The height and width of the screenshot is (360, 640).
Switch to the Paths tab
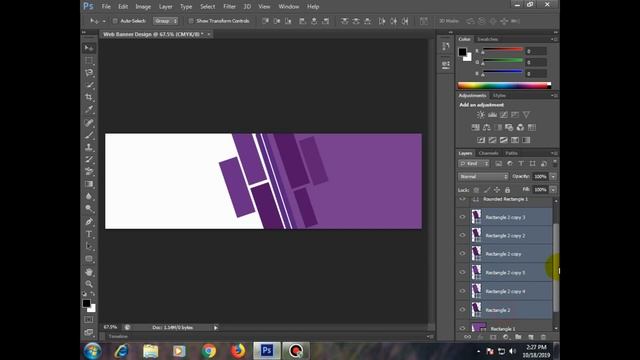(511, 153)
